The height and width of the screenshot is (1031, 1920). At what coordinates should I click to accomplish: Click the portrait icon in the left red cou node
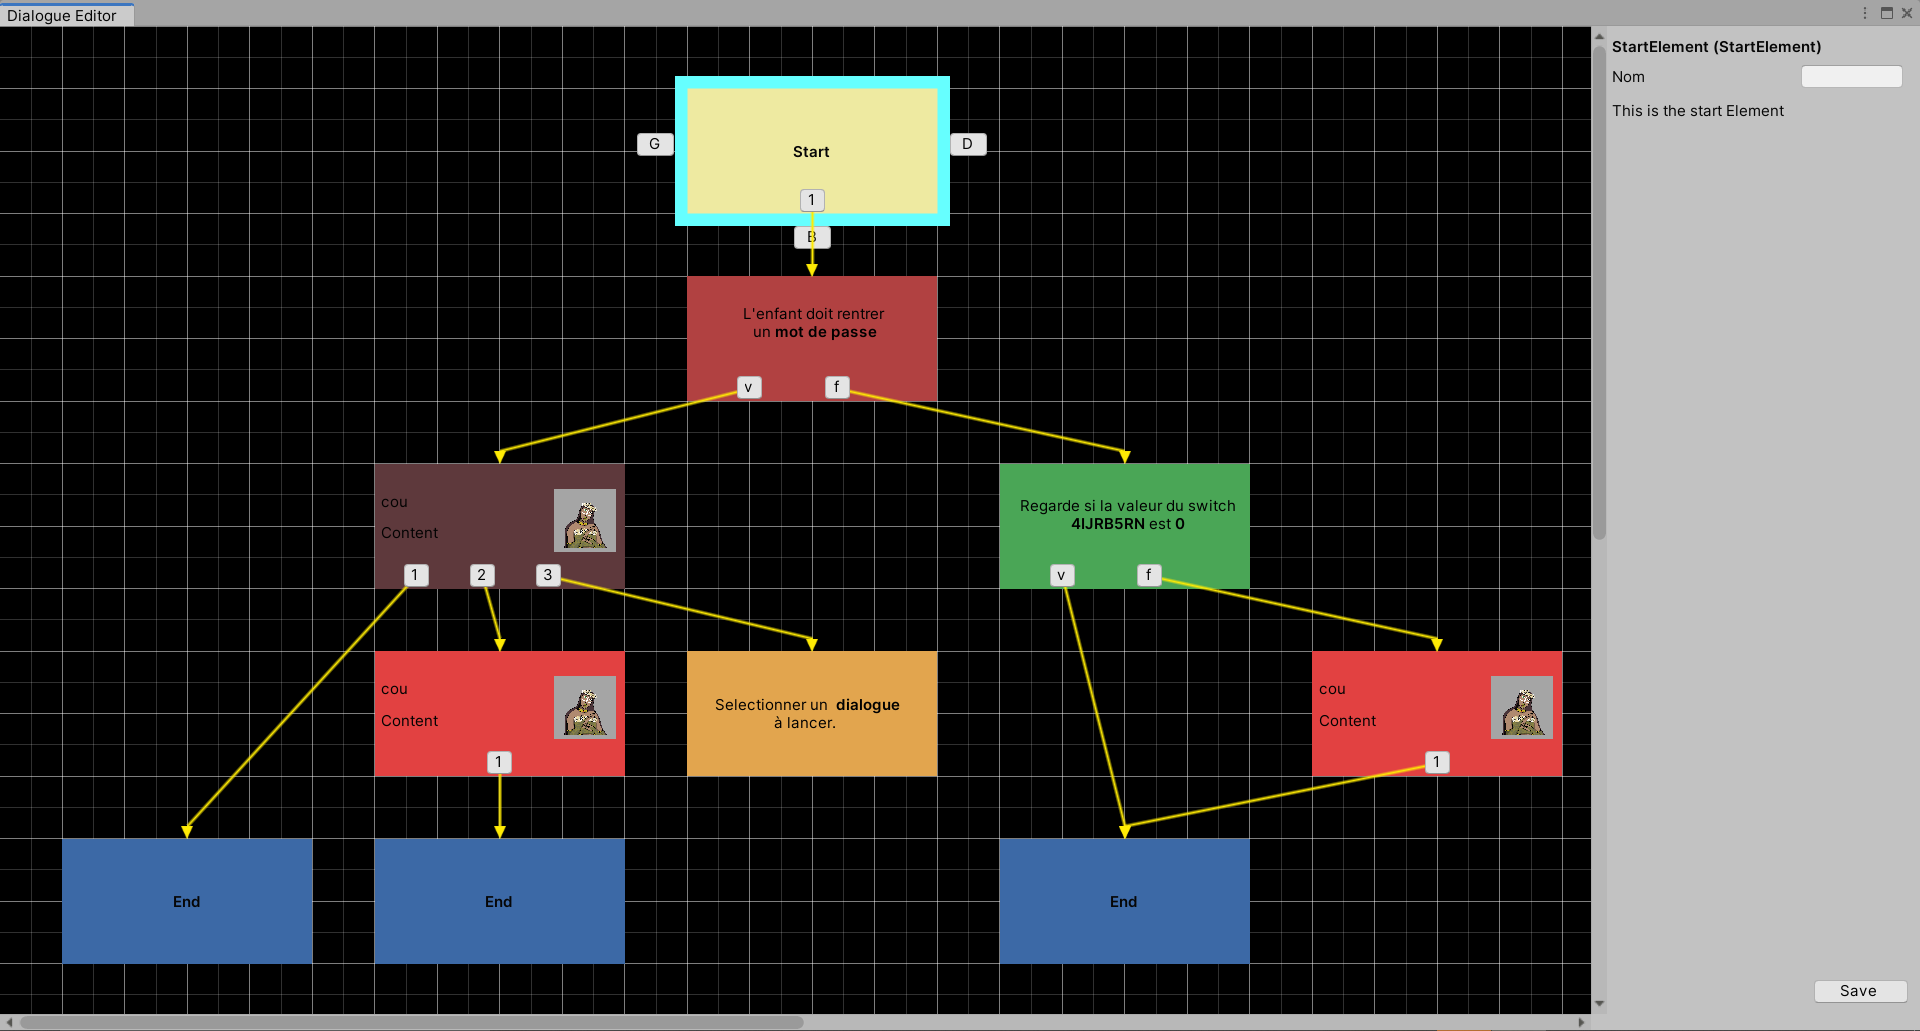pyautogui.click(x=584, y=707)
